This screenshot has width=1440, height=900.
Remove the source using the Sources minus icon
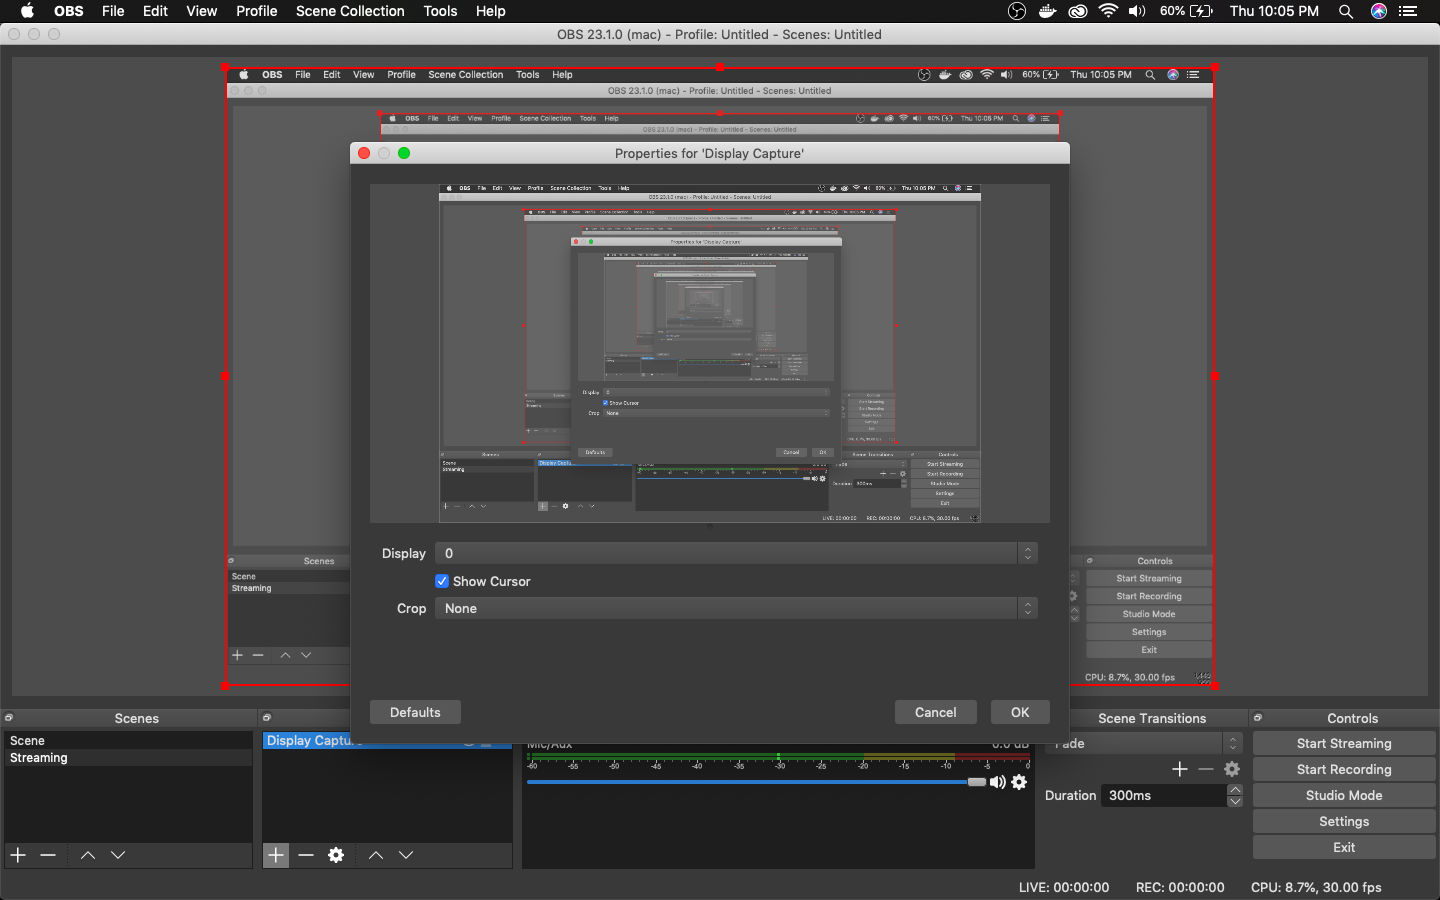pyautogui.click(x=306, y=855)
